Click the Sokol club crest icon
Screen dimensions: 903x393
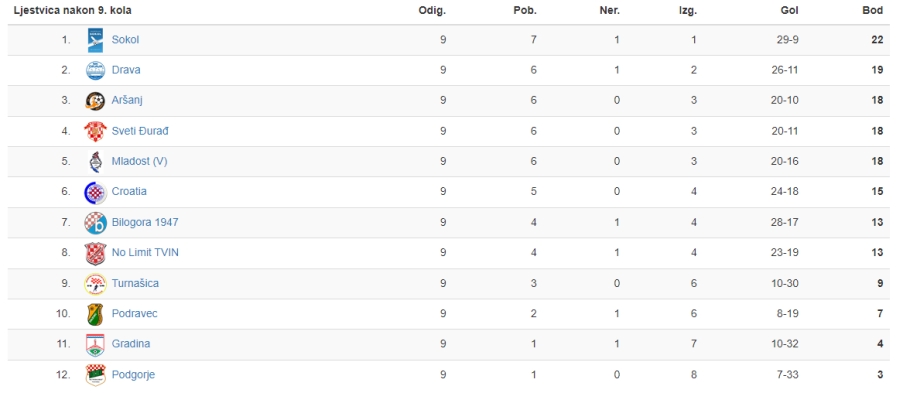click(96, 40)
